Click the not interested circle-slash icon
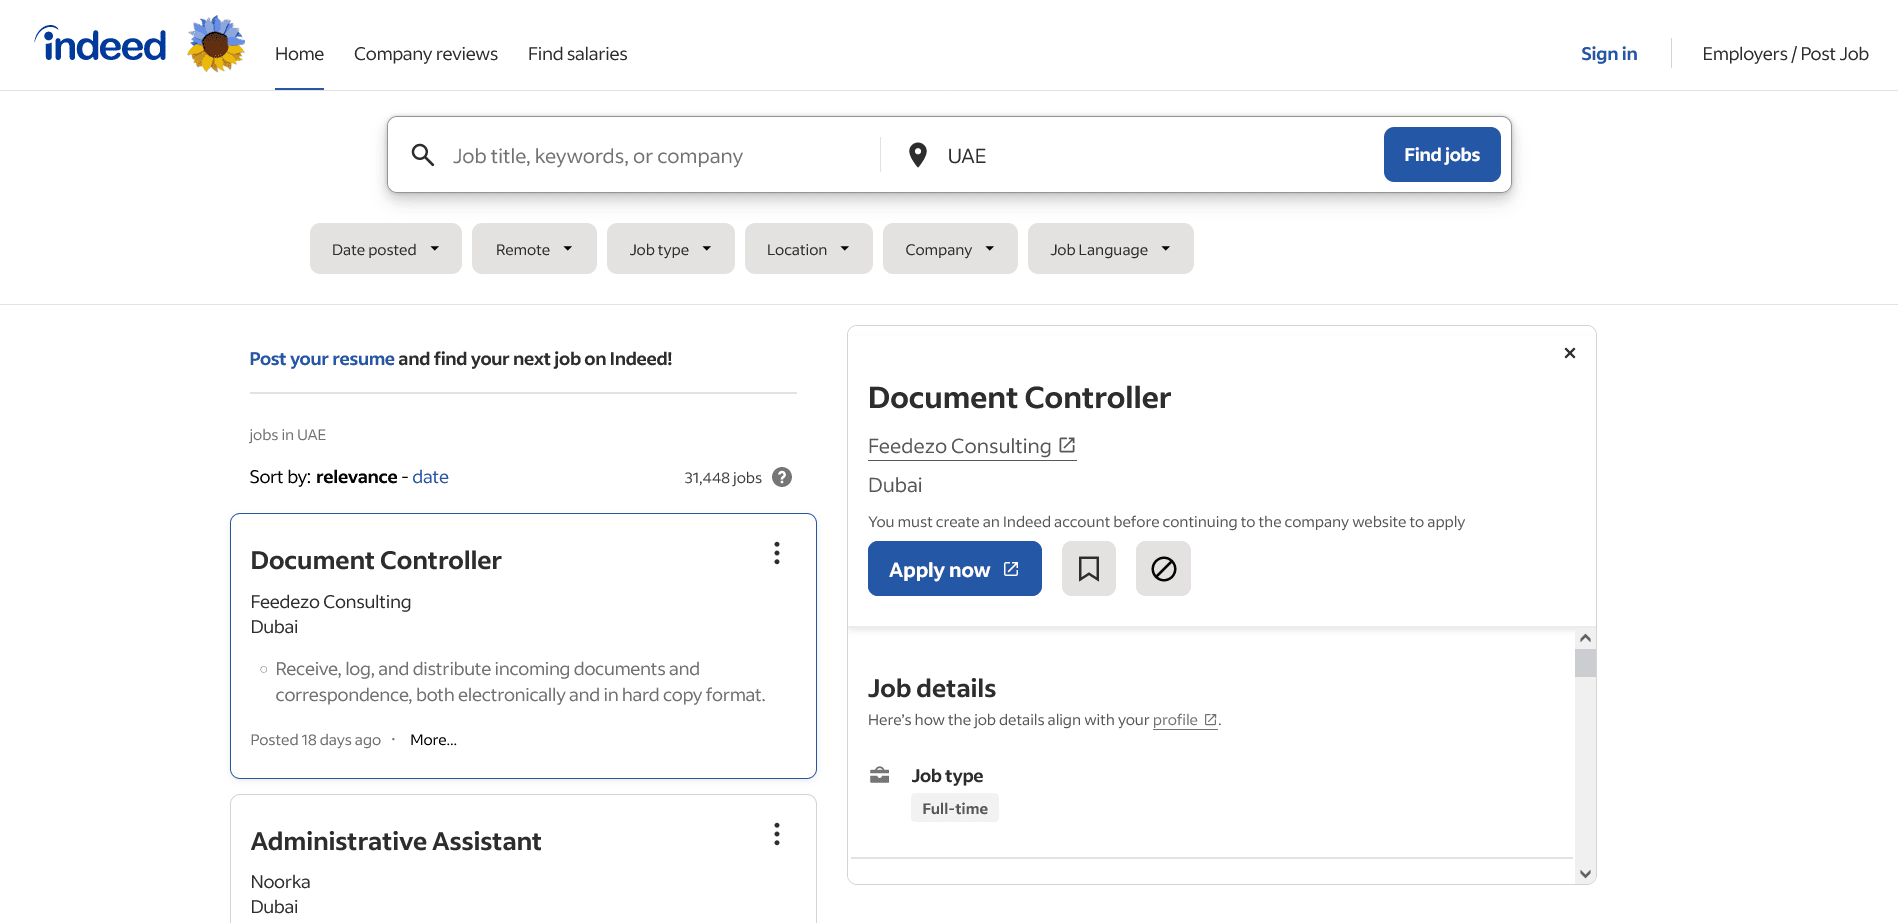Image resolution: width=1898 pixels, height=923 pixels. click(x=1163, y=569)
